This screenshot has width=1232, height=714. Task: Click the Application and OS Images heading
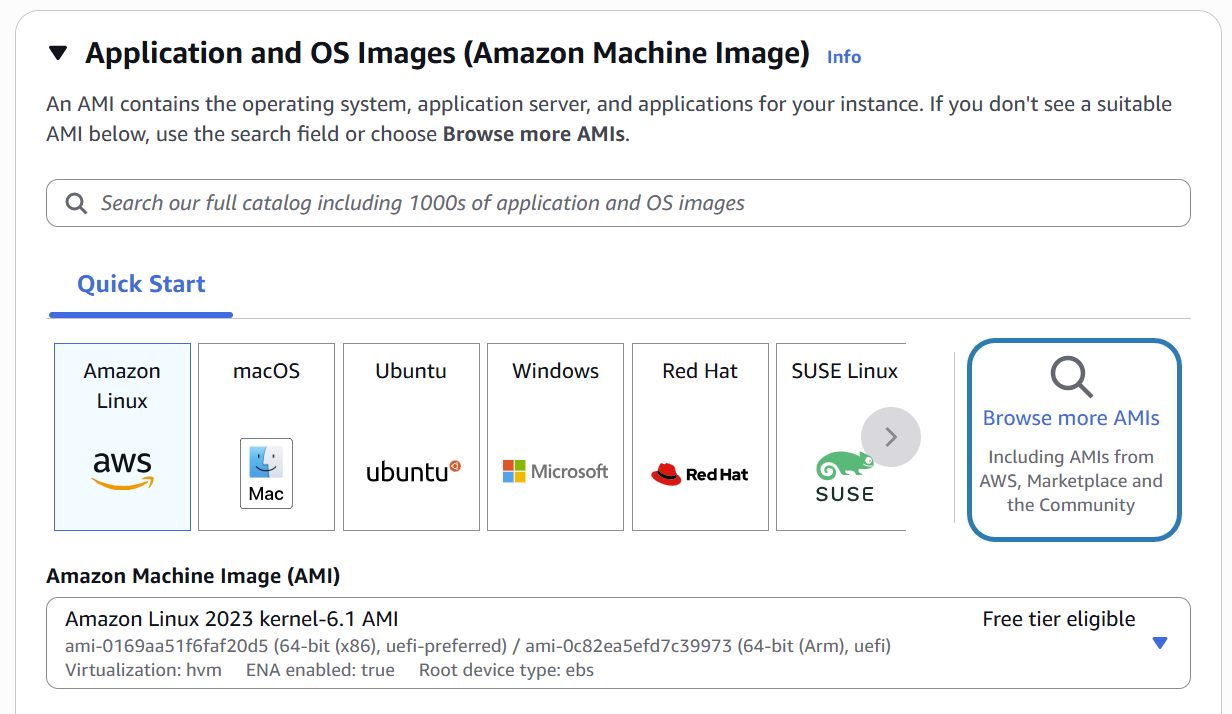447,53
